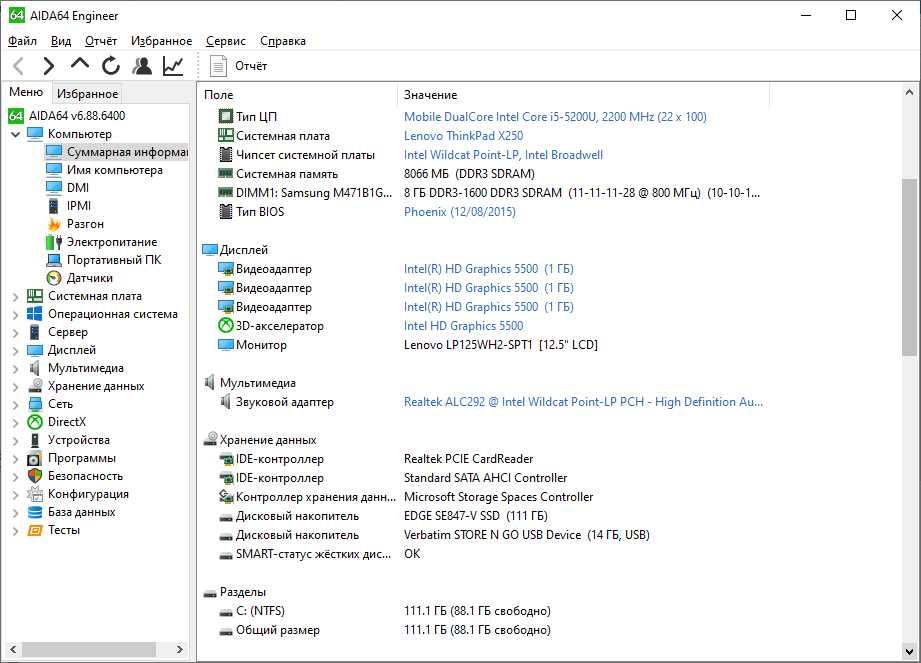Click the scroll down arrow in the report pane

point(909,651)
